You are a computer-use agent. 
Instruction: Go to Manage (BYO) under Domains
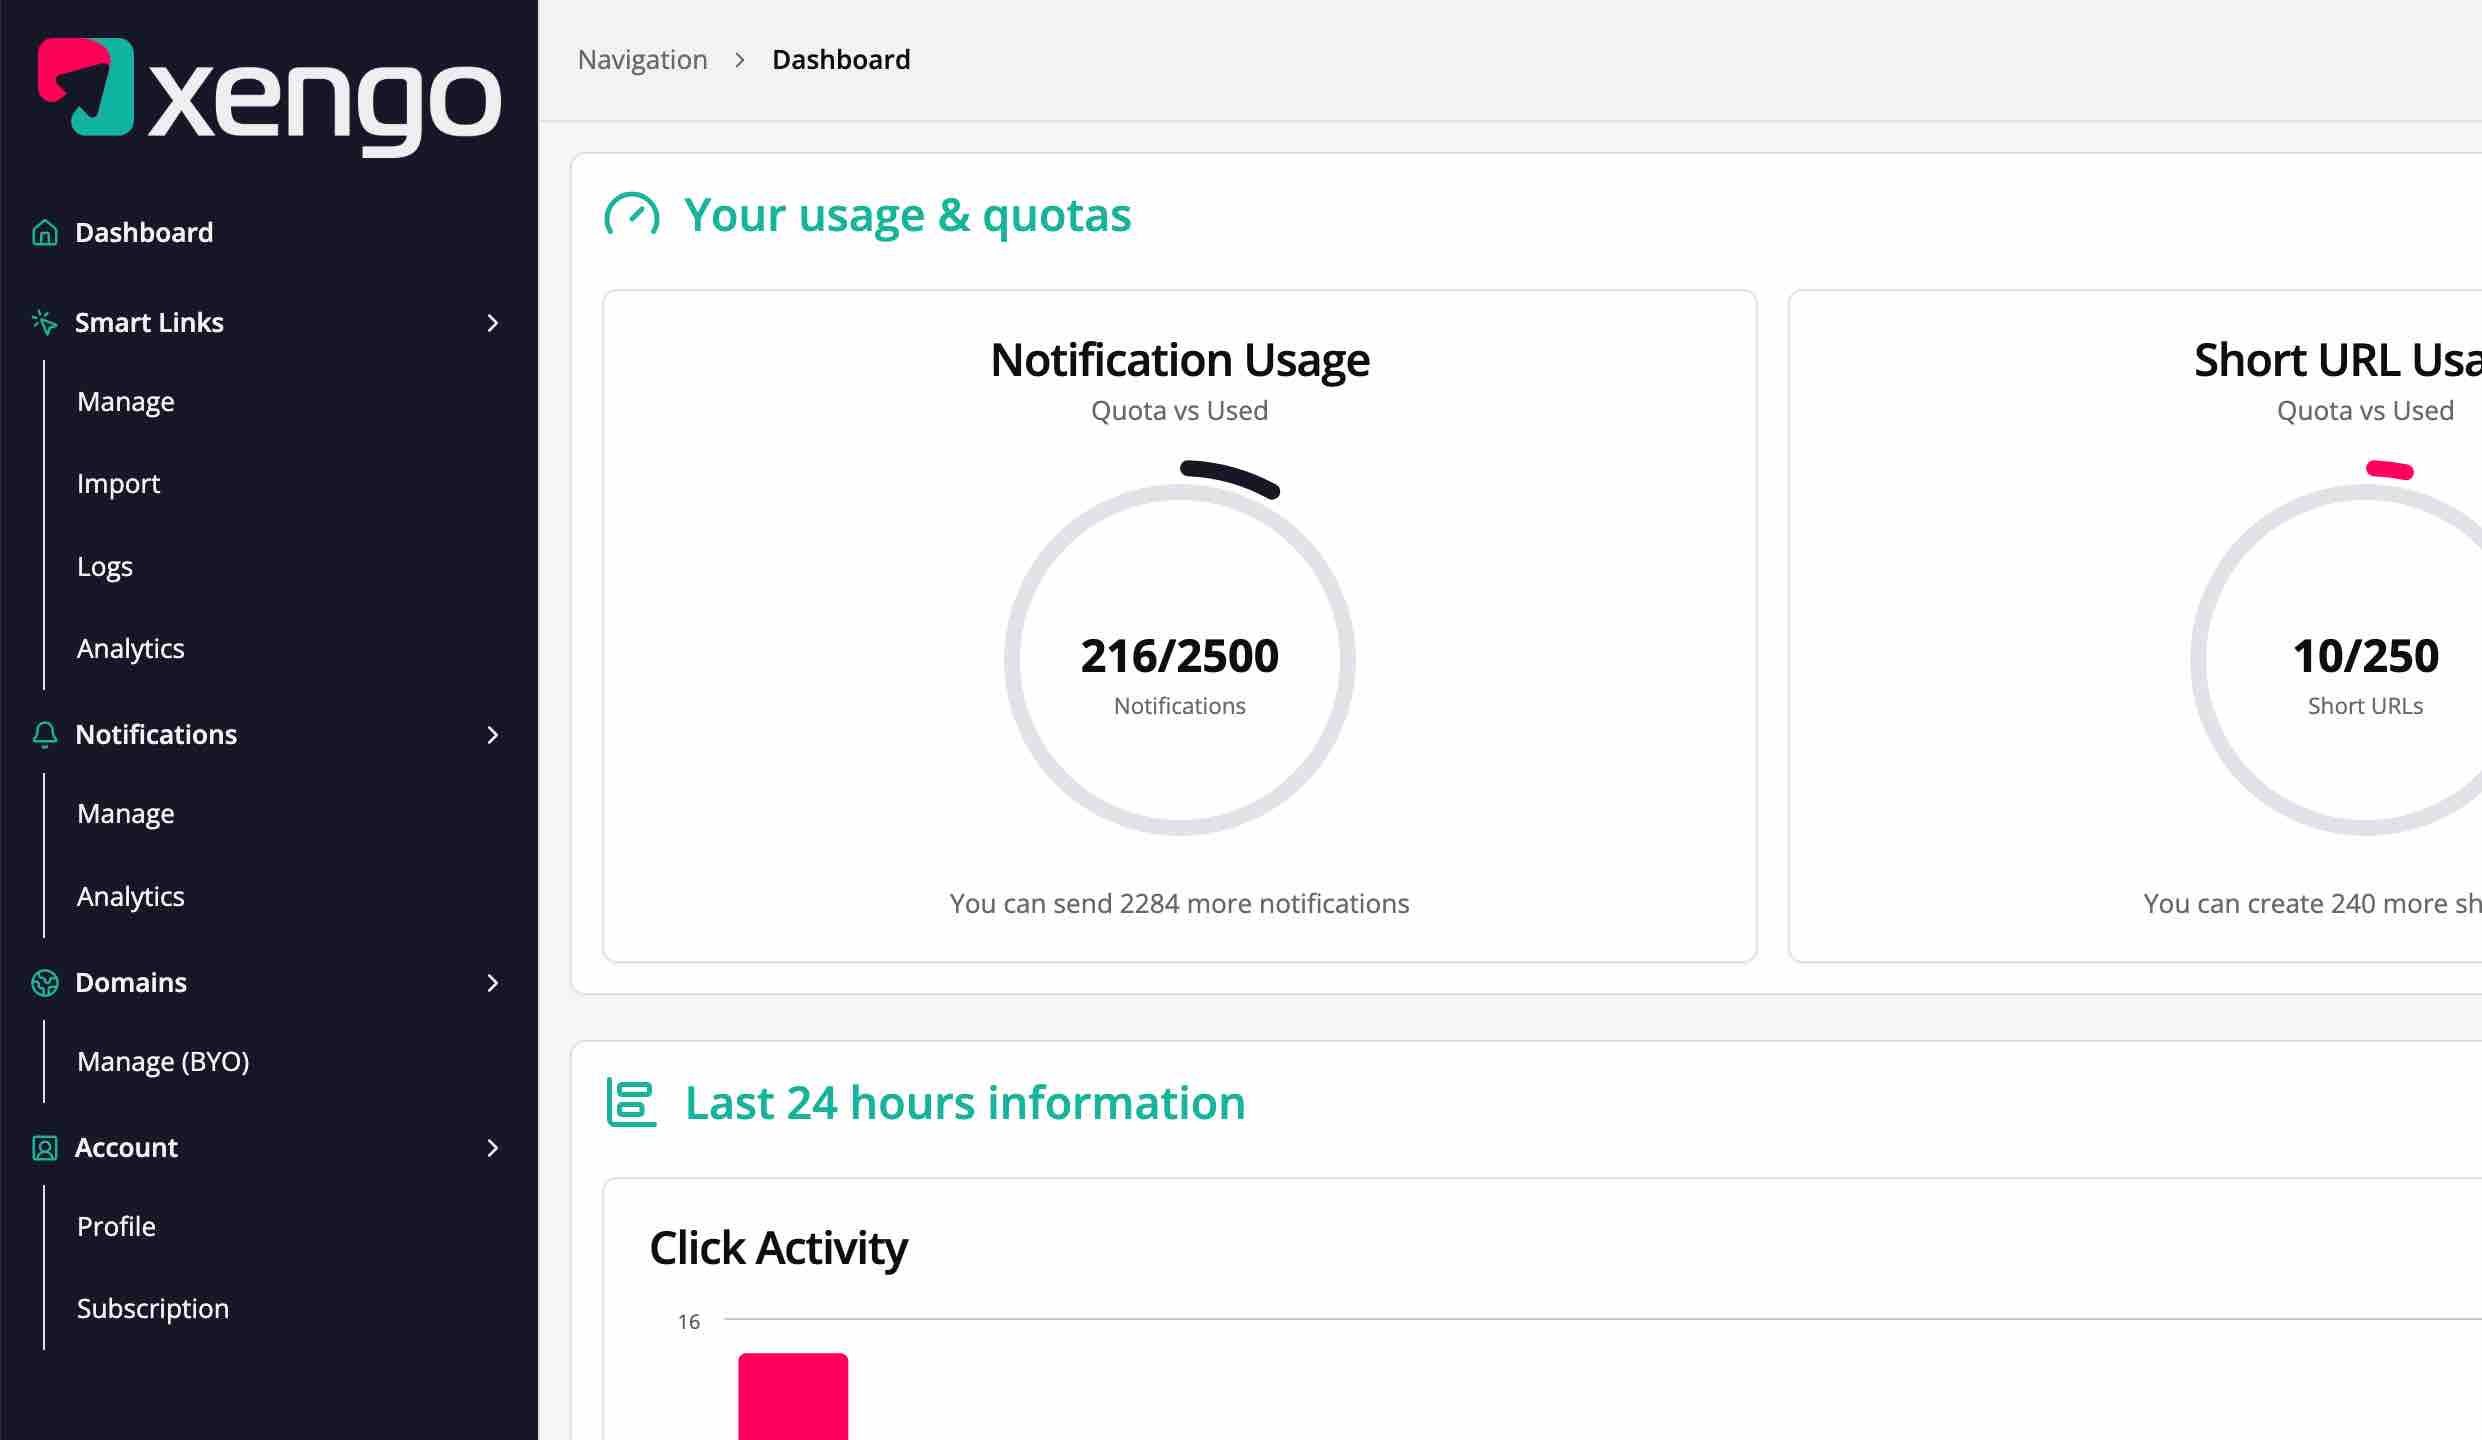[163, 1061]
